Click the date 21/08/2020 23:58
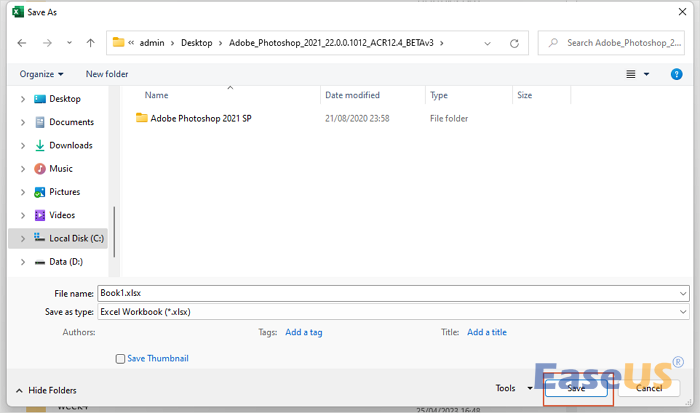The image size is (700, 413). (x=357, y=118)
